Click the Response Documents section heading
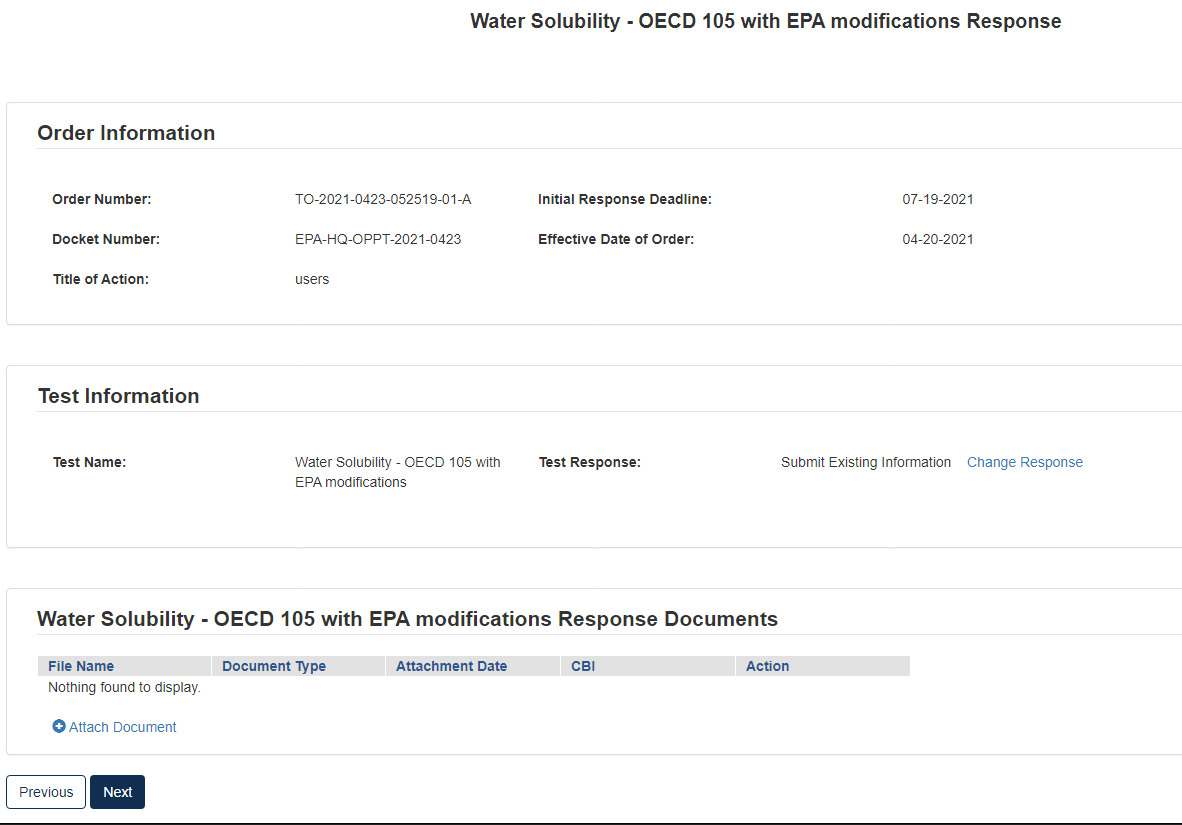 [407, 619]
